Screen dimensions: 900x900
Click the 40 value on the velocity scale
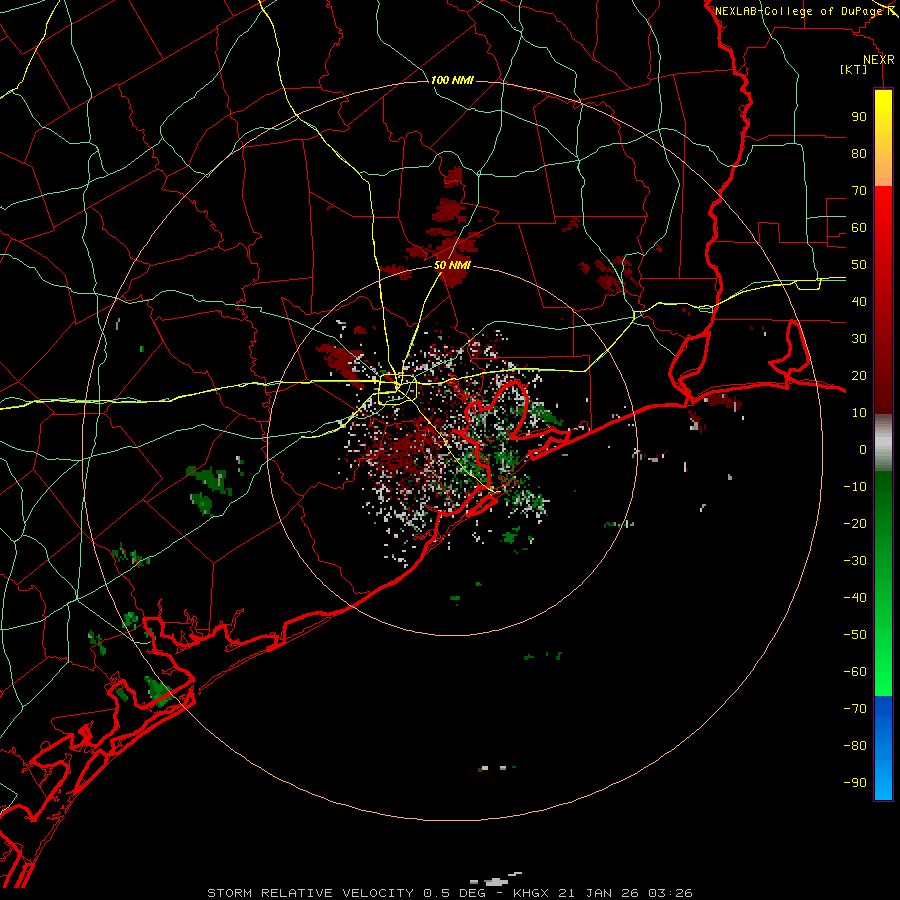pos(859,301)
